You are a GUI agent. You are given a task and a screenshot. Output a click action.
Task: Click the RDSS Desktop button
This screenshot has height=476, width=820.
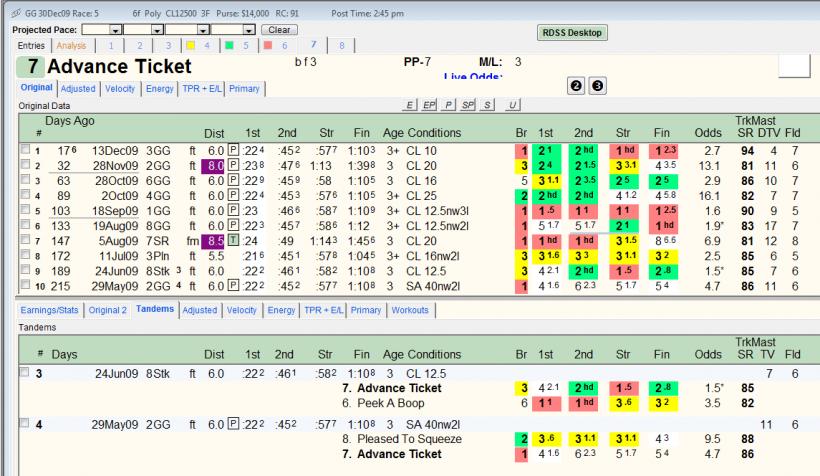pos(572,32)
